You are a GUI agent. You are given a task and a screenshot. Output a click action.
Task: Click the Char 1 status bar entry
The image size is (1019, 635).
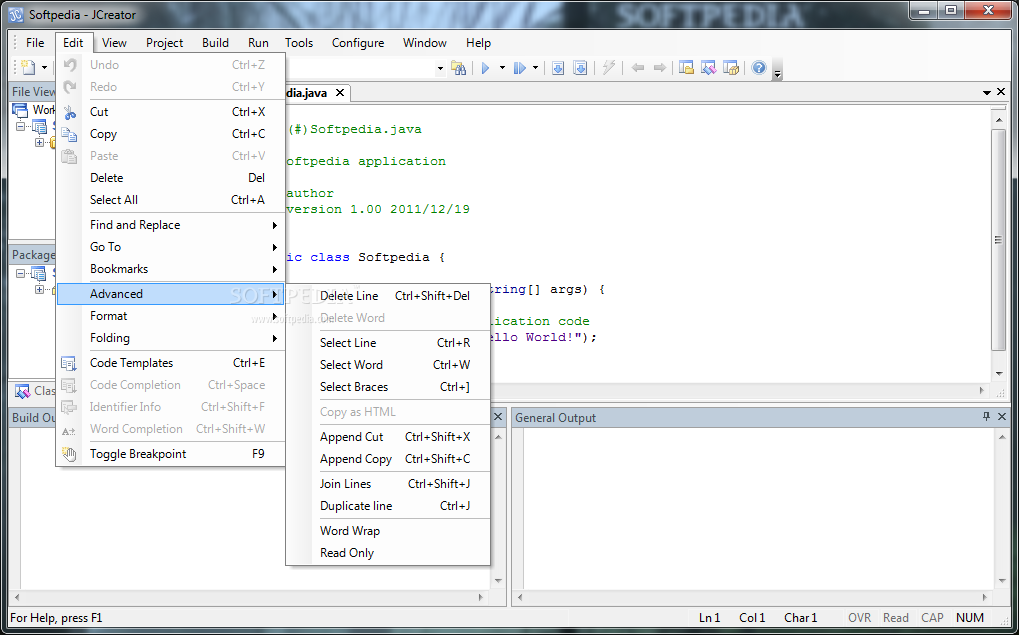800,617
